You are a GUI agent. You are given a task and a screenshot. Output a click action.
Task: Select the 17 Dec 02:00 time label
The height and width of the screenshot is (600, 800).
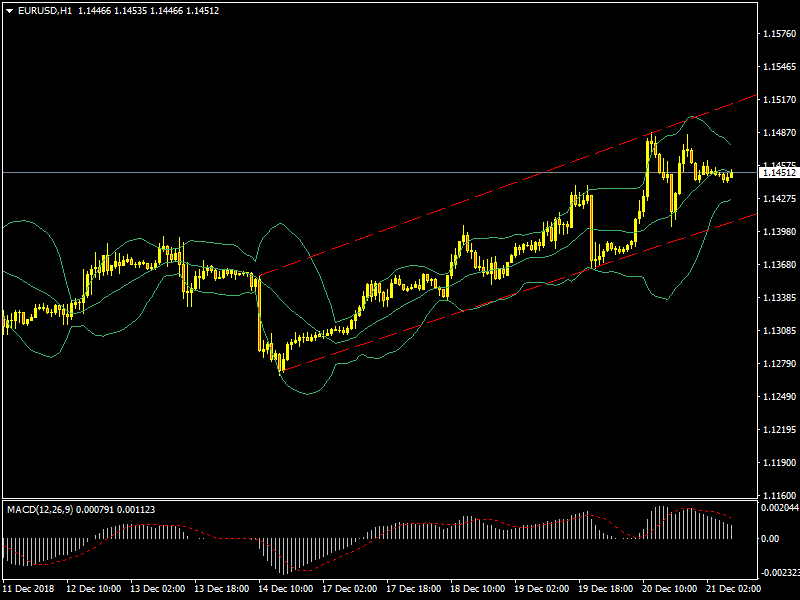coord(349,589)
